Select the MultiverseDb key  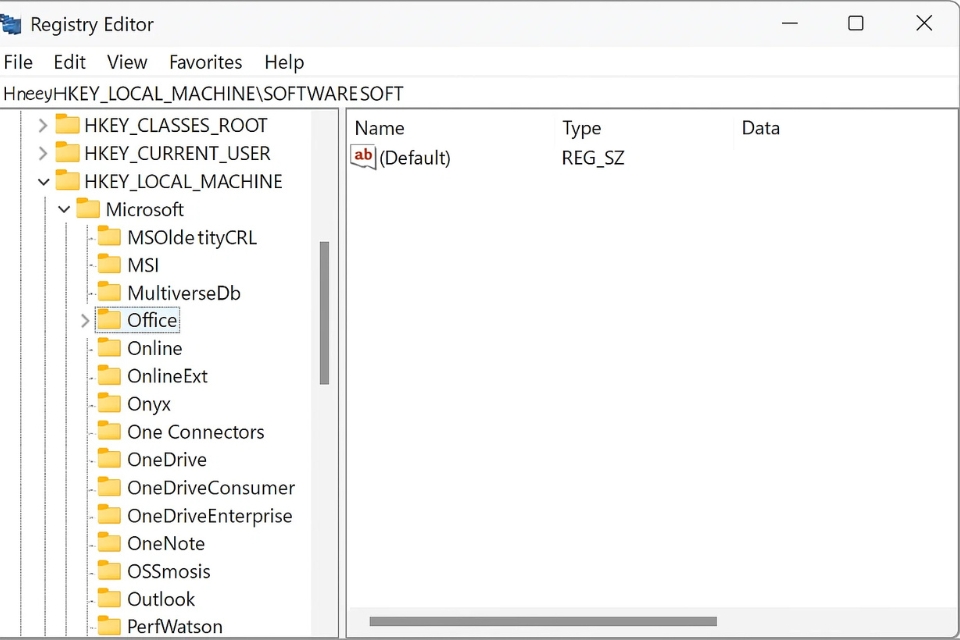183,293
